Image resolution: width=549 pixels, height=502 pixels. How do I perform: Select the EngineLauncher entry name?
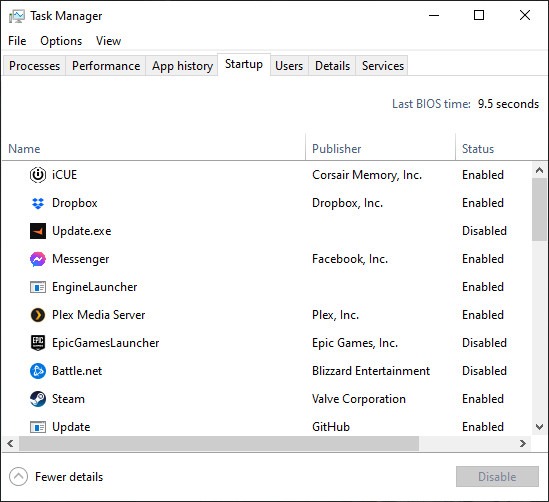tap(95, 287)
